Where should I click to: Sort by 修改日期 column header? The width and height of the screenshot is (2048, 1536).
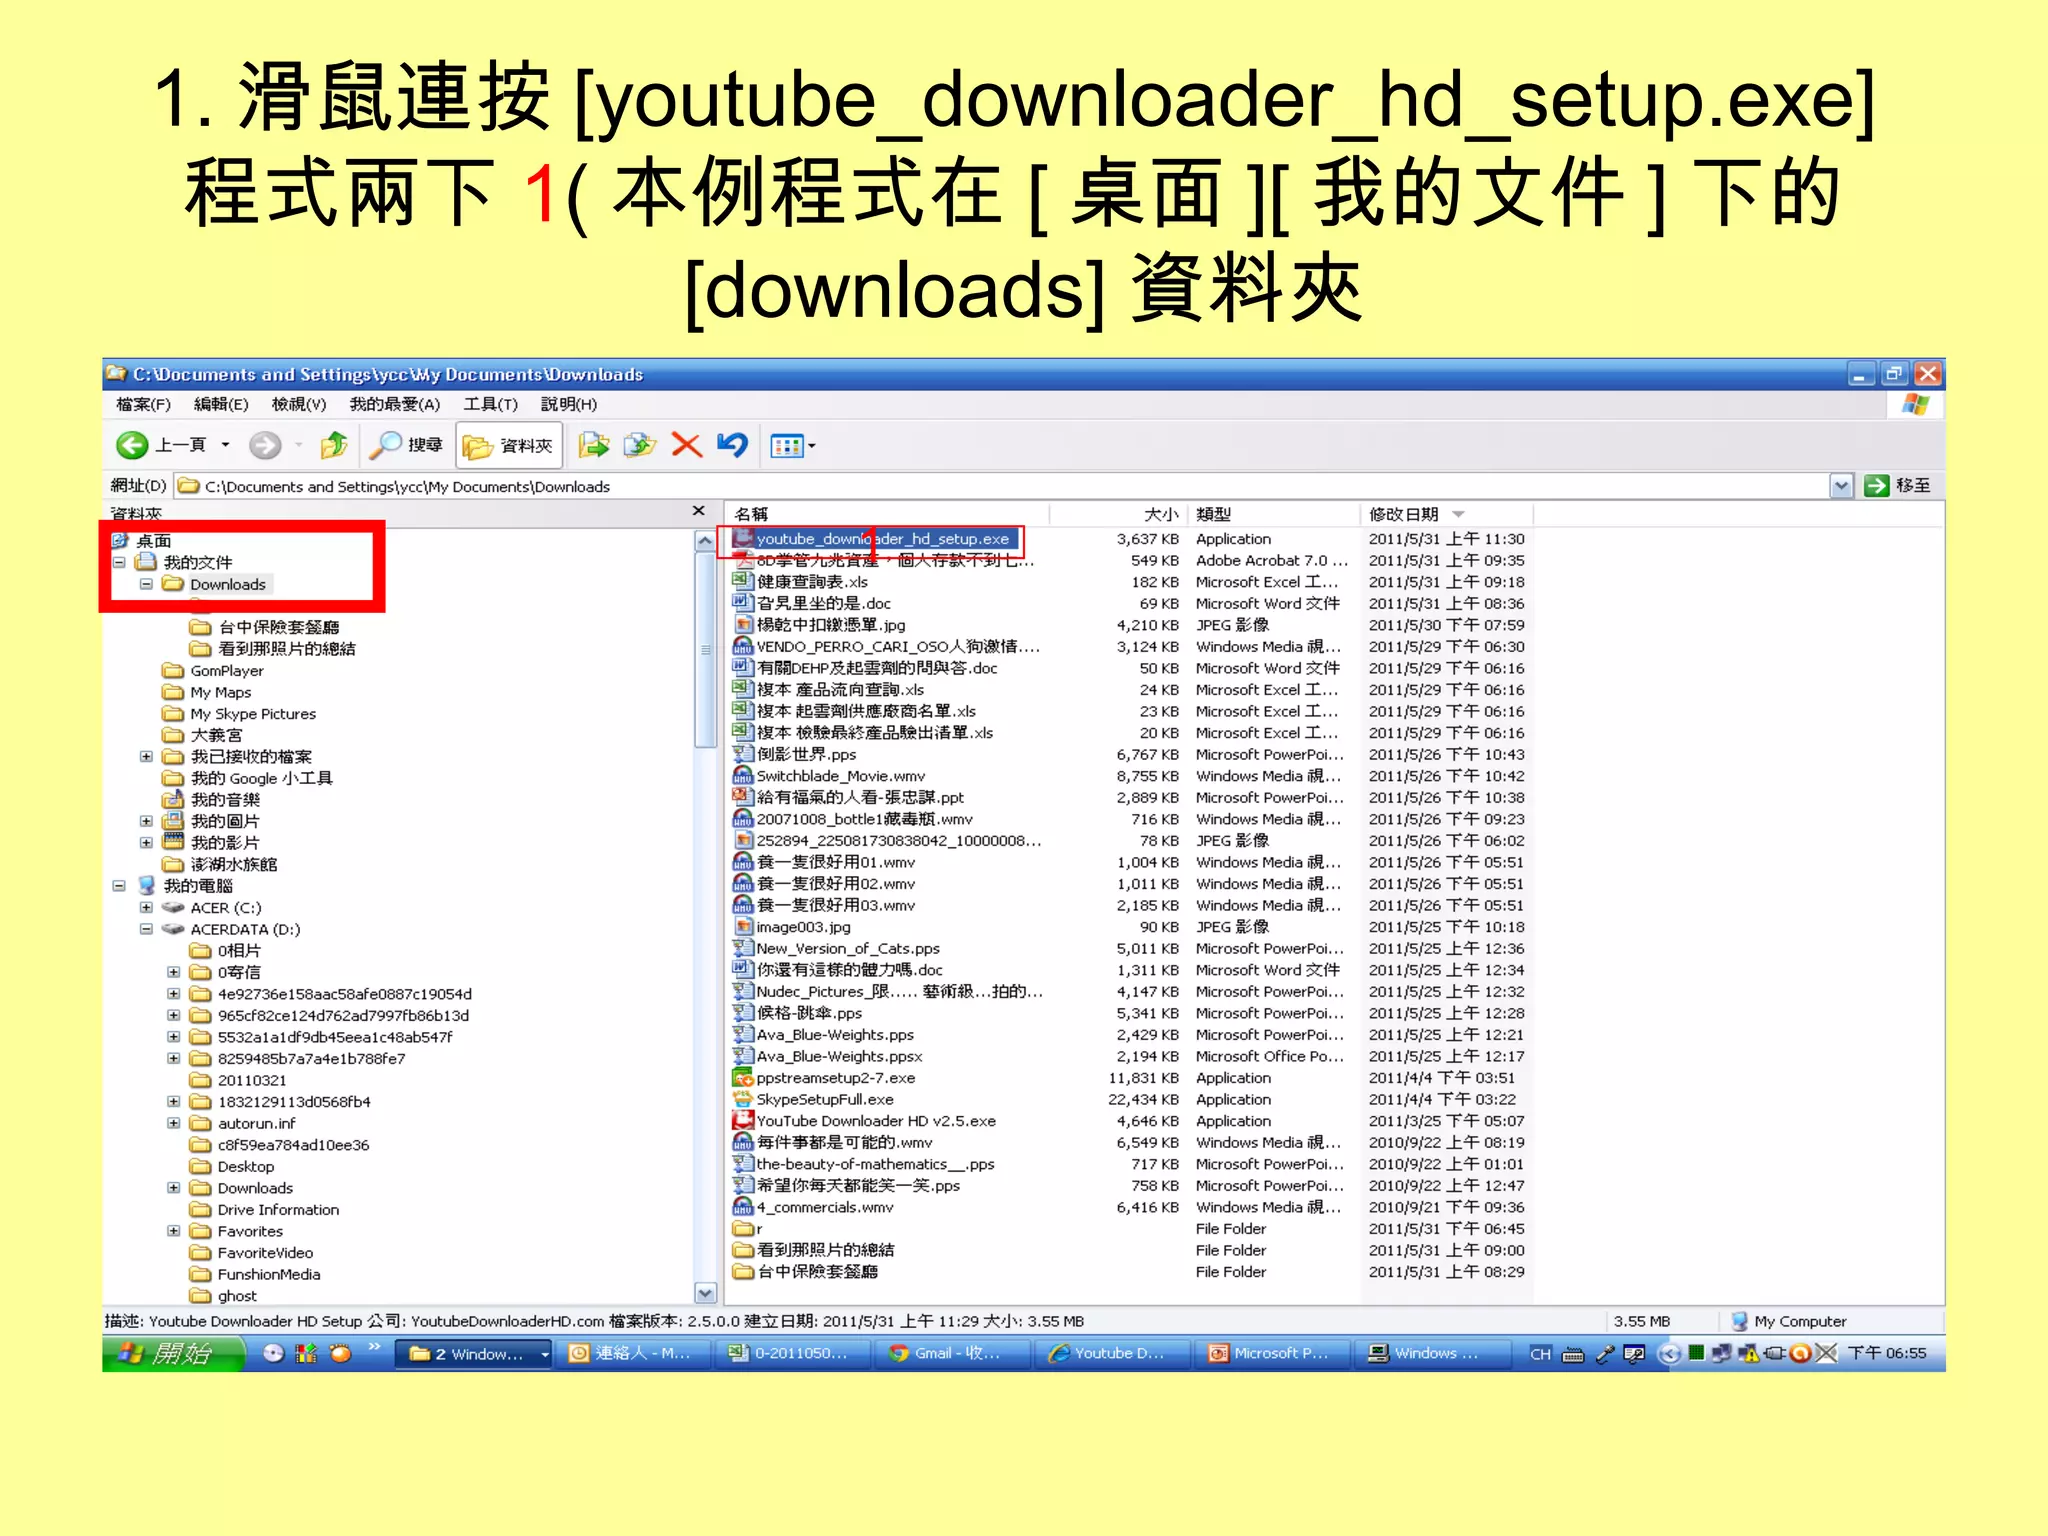[1447, 514]
